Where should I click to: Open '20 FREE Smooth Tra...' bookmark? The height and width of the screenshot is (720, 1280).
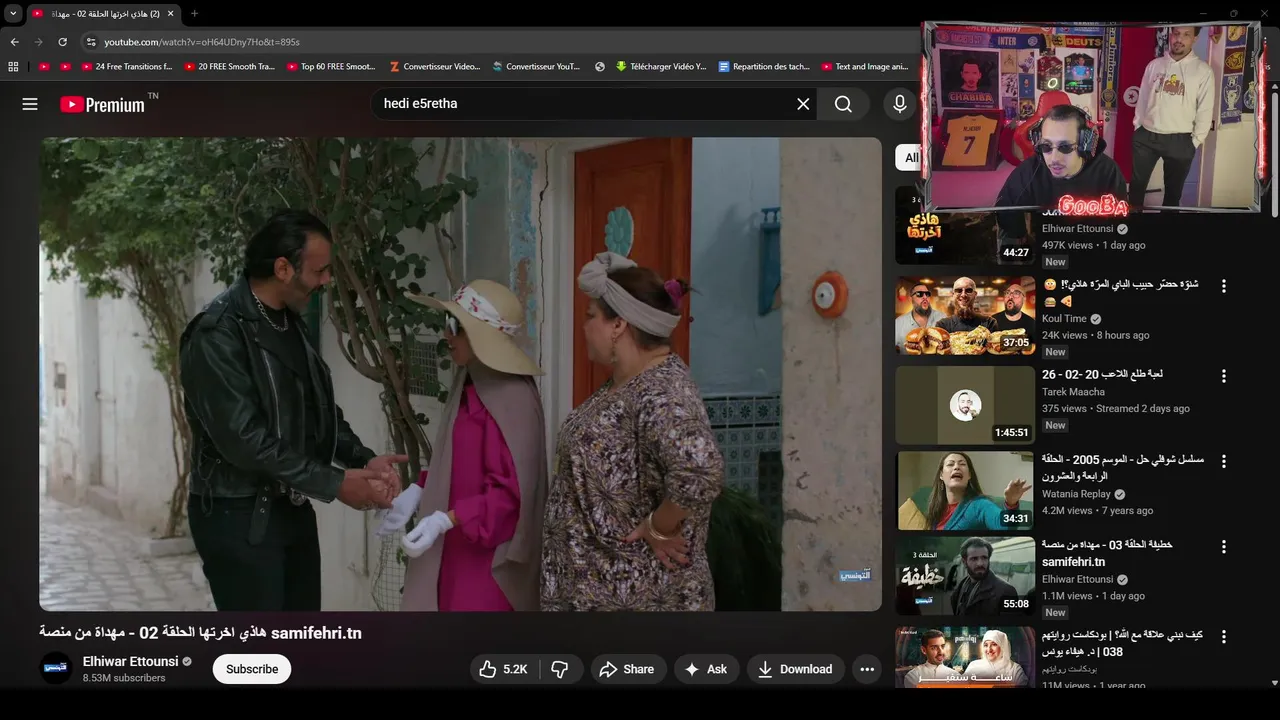click(229, 67)
